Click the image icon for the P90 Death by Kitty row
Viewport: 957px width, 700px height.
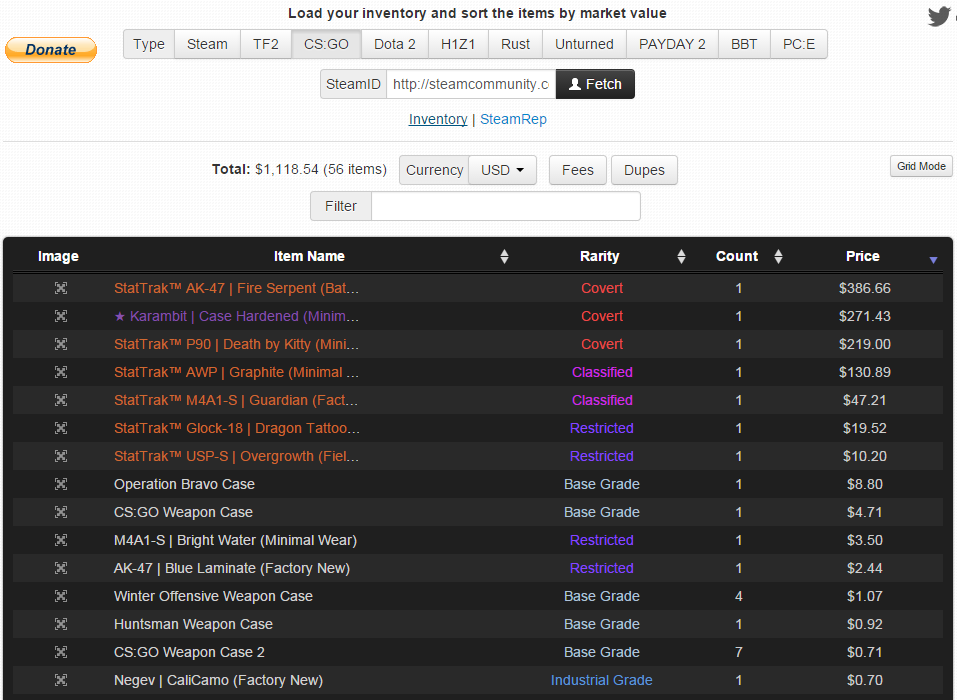tap(61, 344)
